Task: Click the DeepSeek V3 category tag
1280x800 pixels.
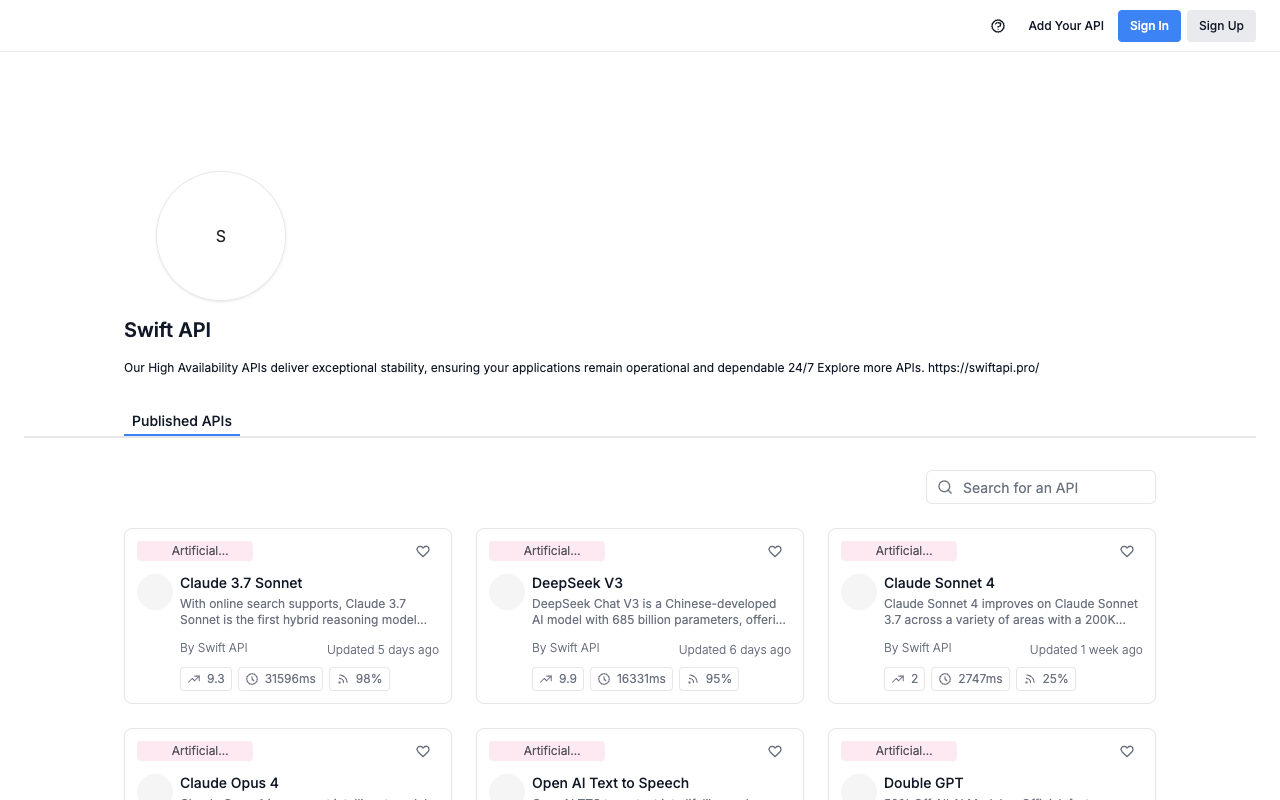Action: tap(547, 551)
